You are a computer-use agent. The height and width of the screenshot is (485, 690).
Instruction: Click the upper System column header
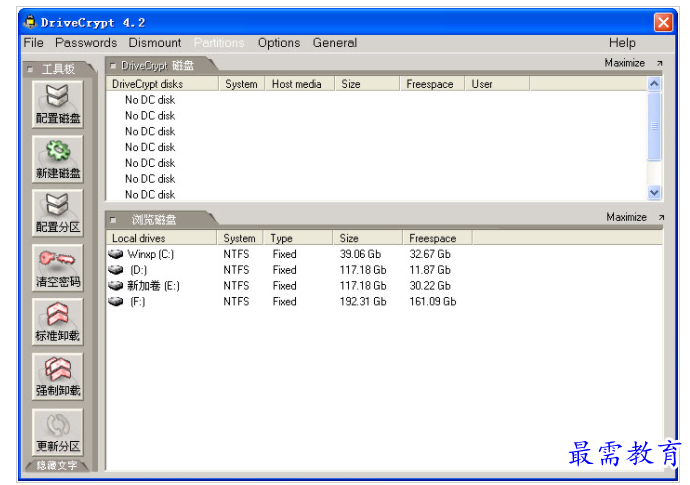[x=242, y=84]
